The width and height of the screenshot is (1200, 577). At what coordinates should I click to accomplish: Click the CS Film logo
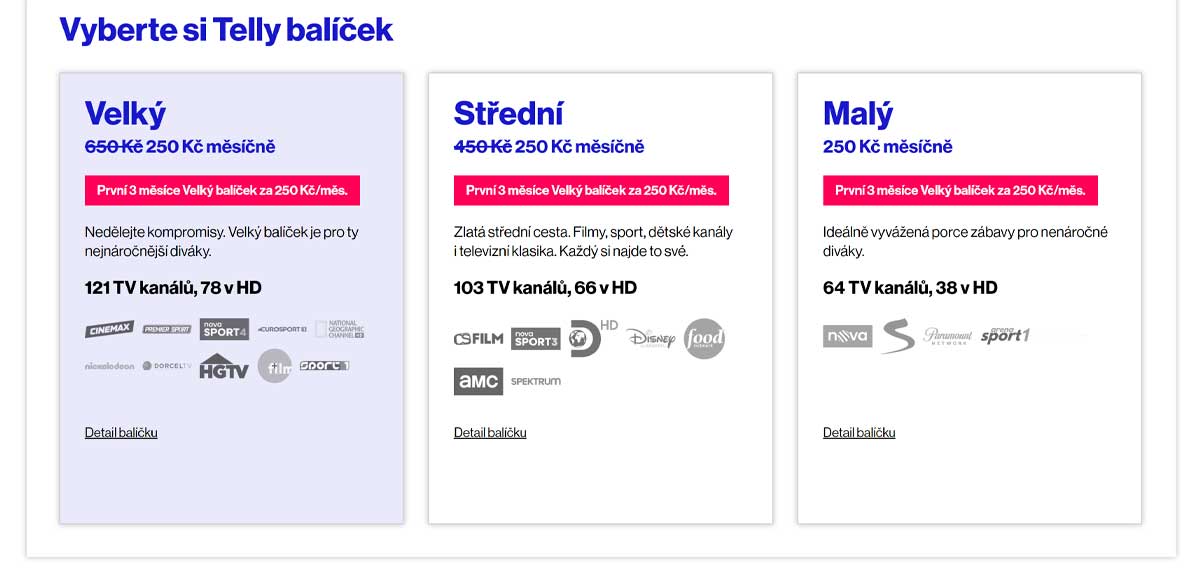click(x=478, y=339)
